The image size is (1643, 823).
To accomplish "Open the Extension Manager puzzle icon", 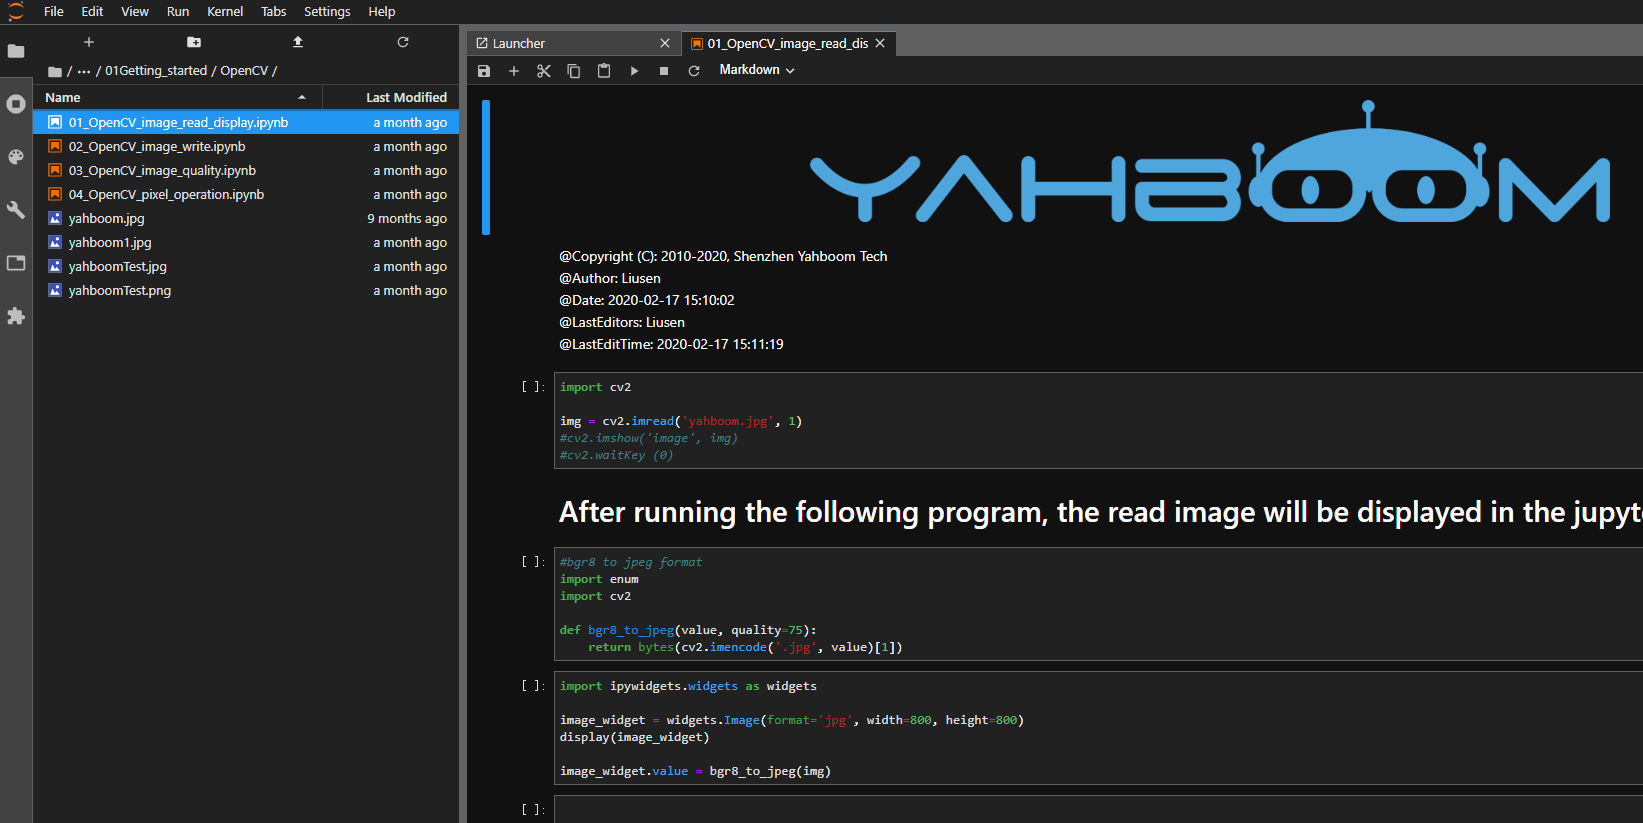I will [x=16, y=316].
